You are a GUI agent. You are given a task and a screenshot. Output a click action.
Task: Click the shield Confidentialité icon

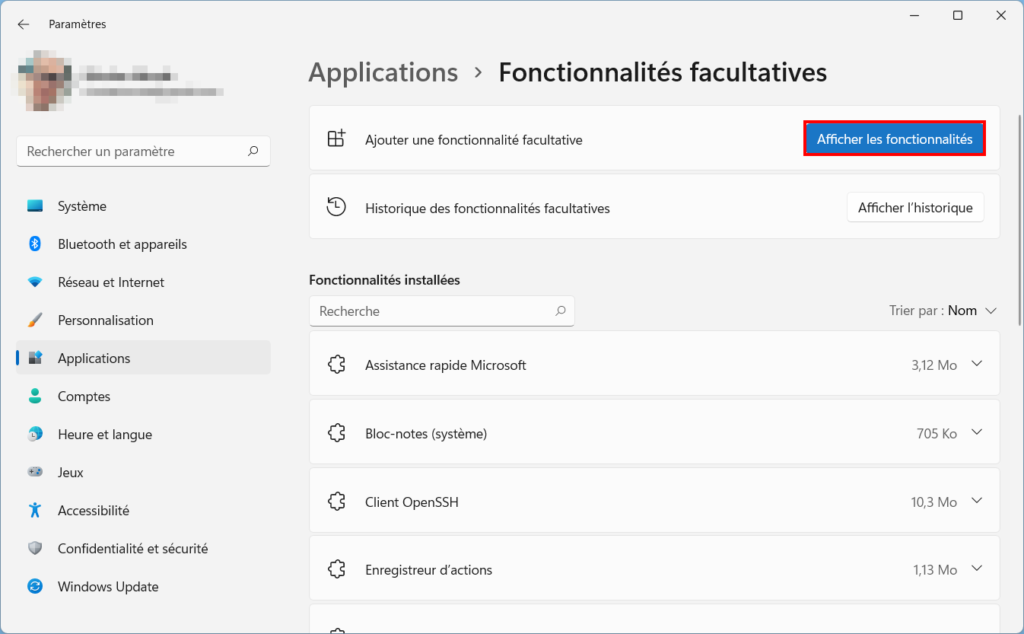[x=35, y=548]
